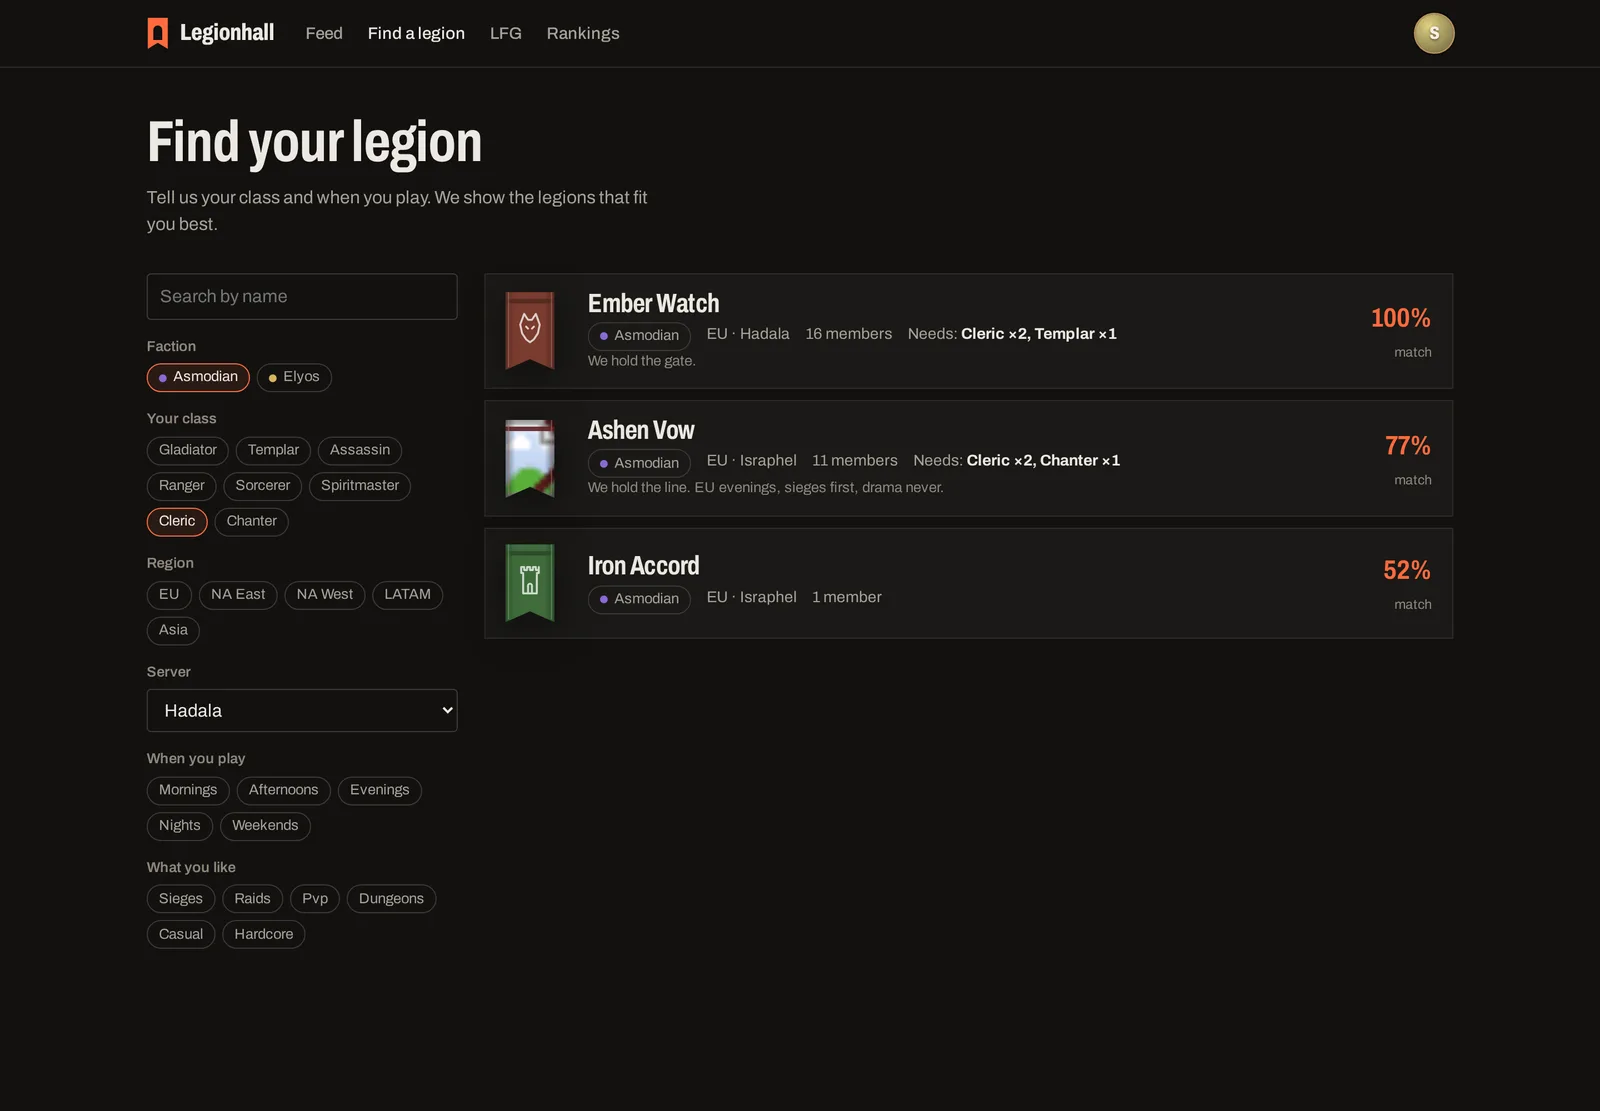Filter by Asia region
The image size is (1600, 1111).
(x=173, y=631)
